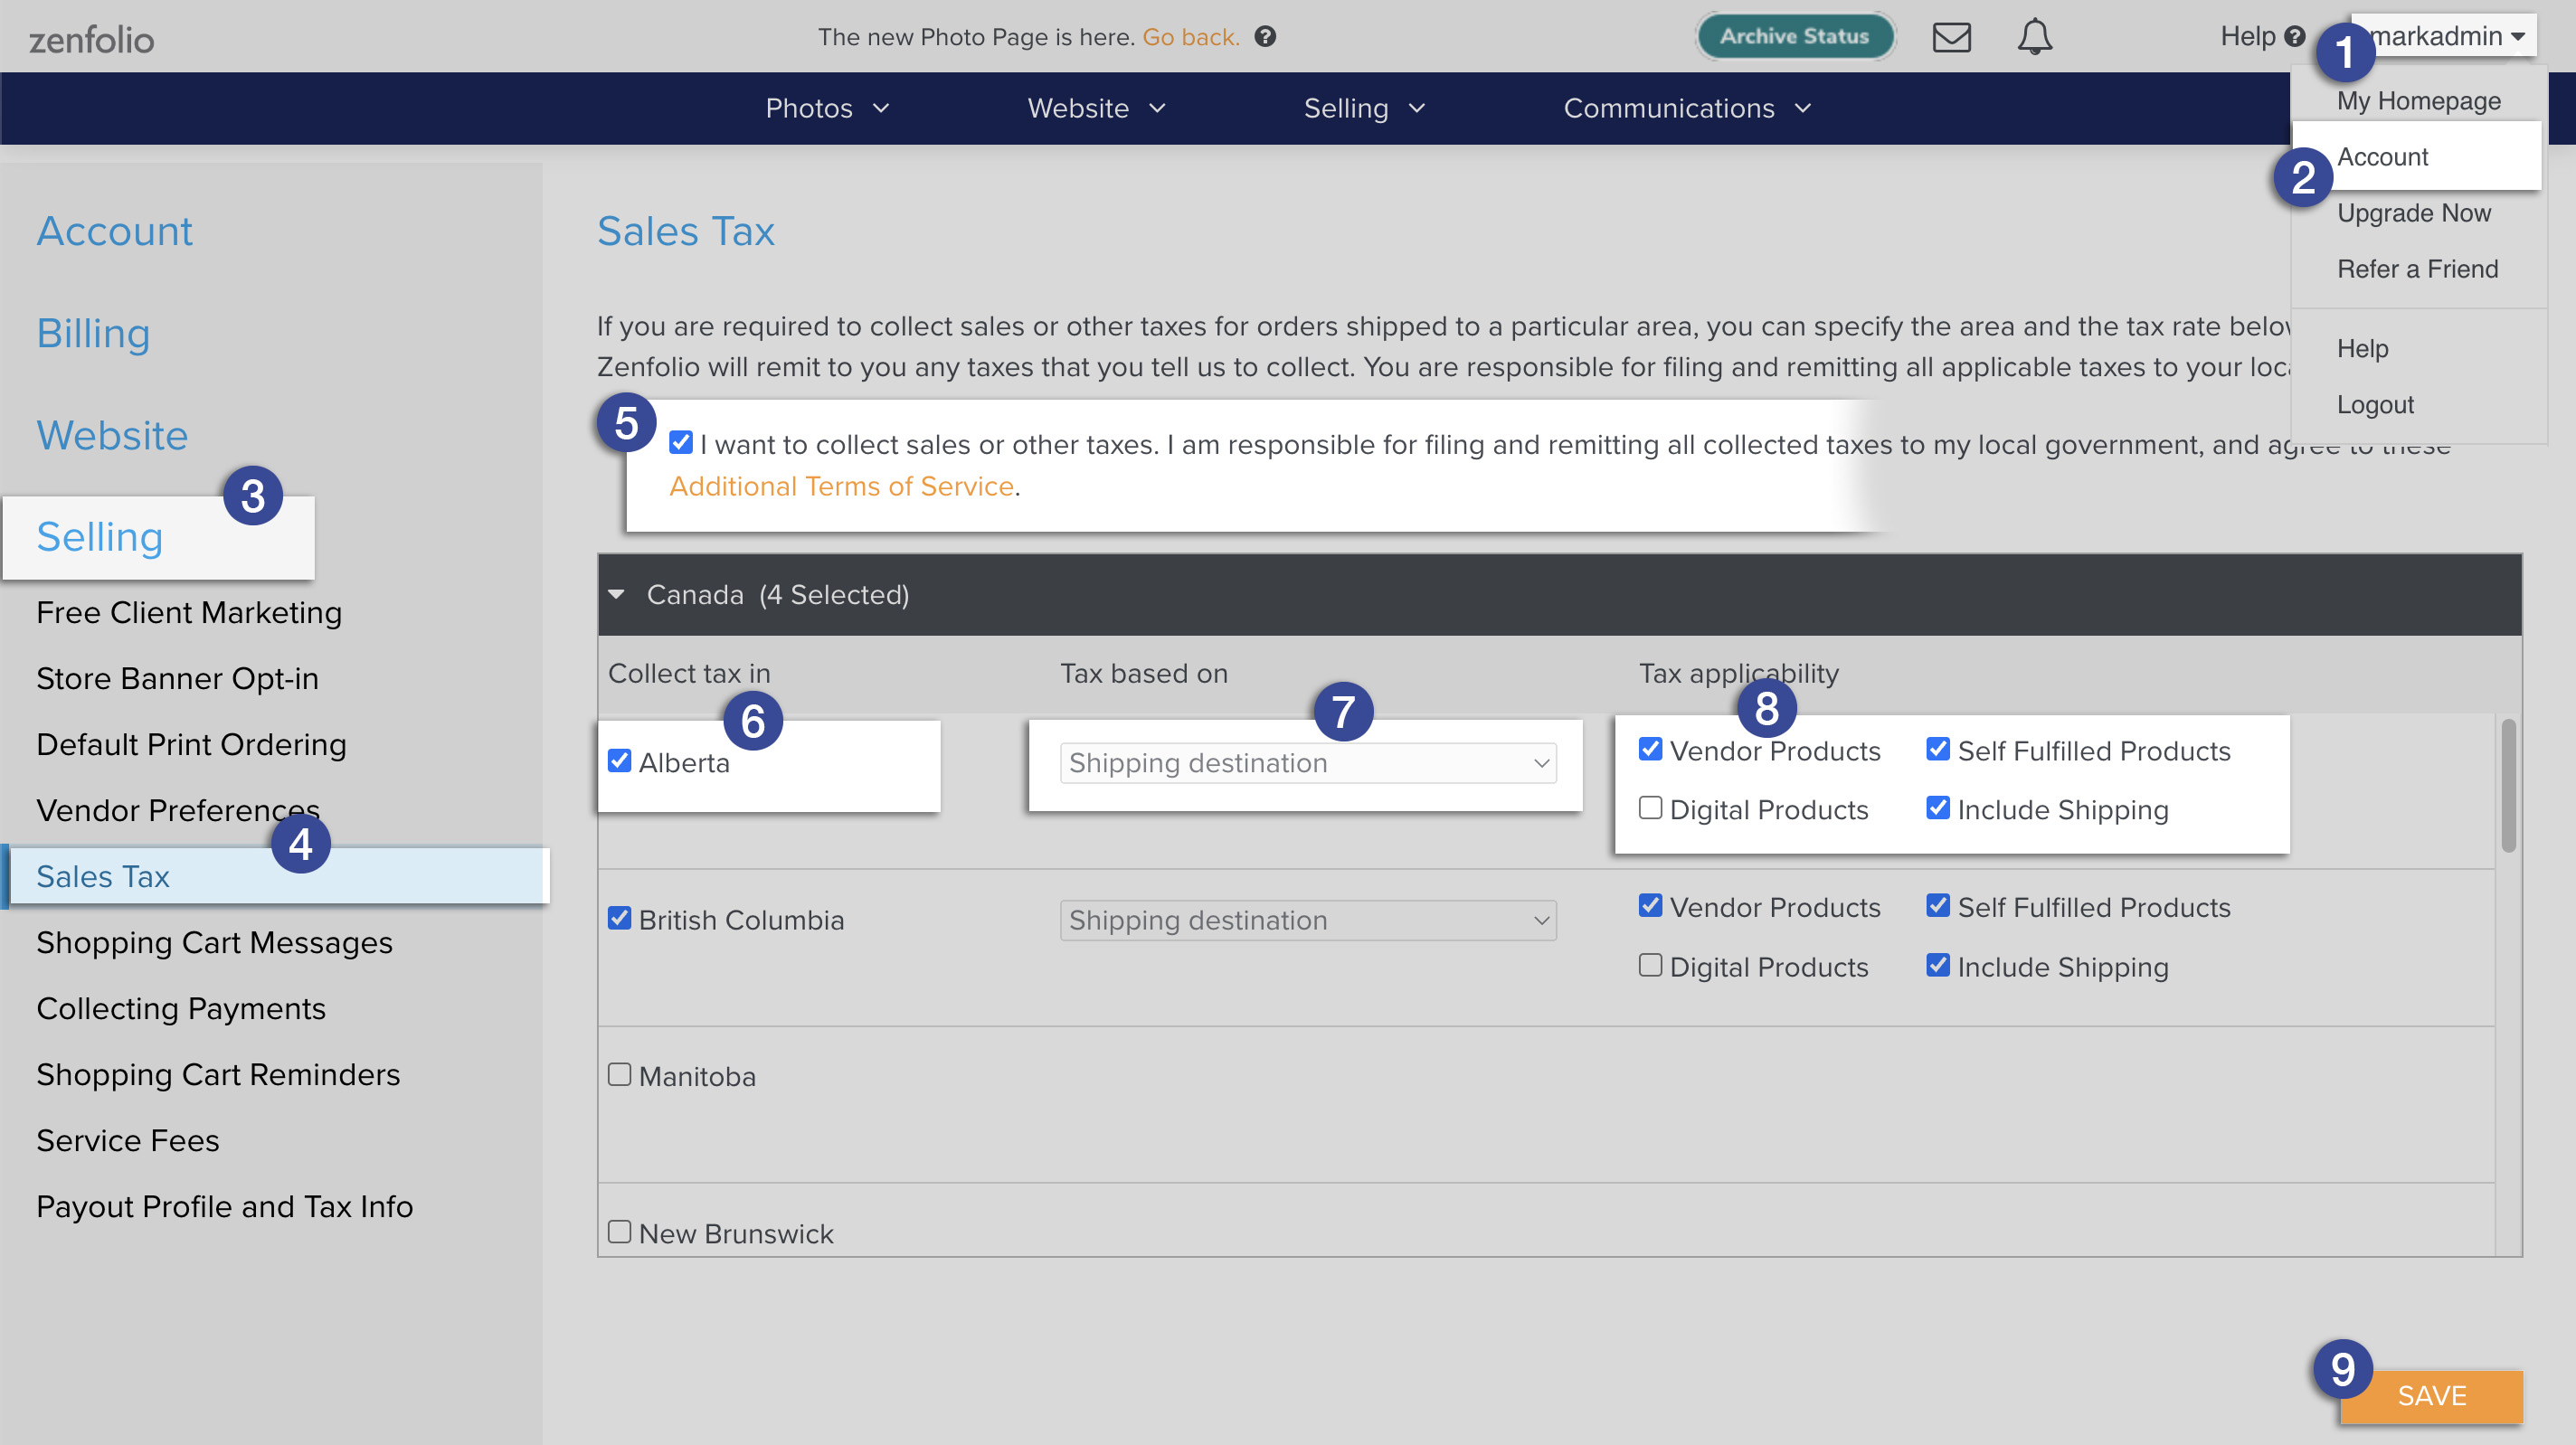Click the orange SAVE button
Image resolution: width=2576 pixels, height=1445 pixels.
(2431, 1396)
